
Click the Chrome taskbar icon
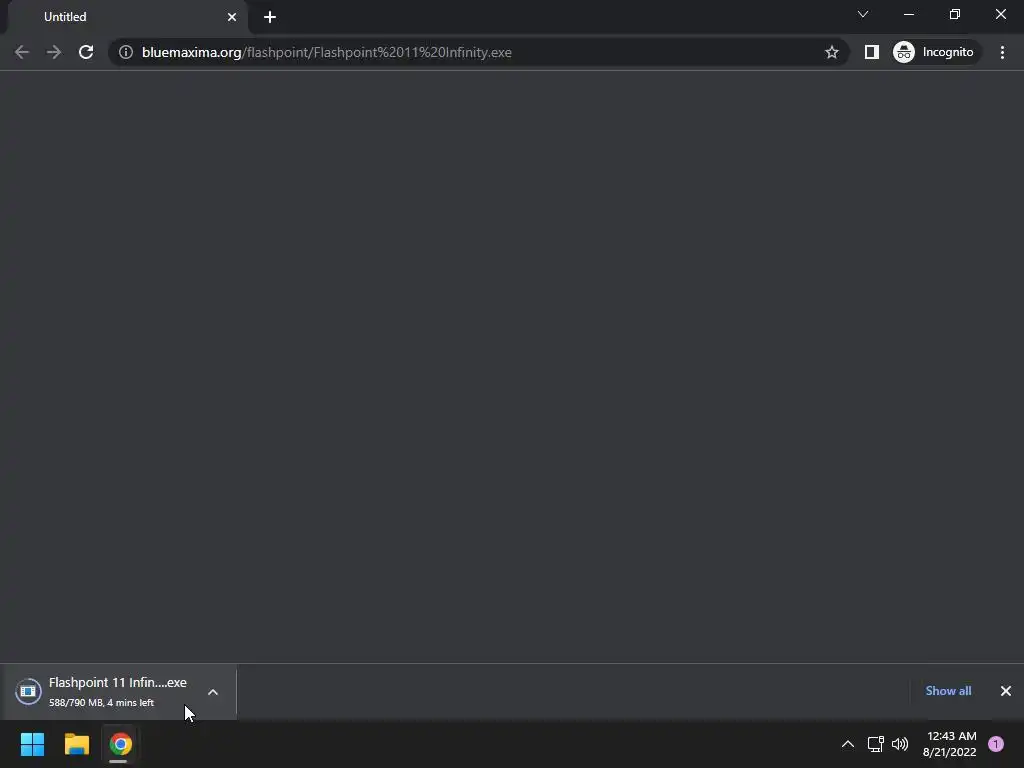point(121,744)
